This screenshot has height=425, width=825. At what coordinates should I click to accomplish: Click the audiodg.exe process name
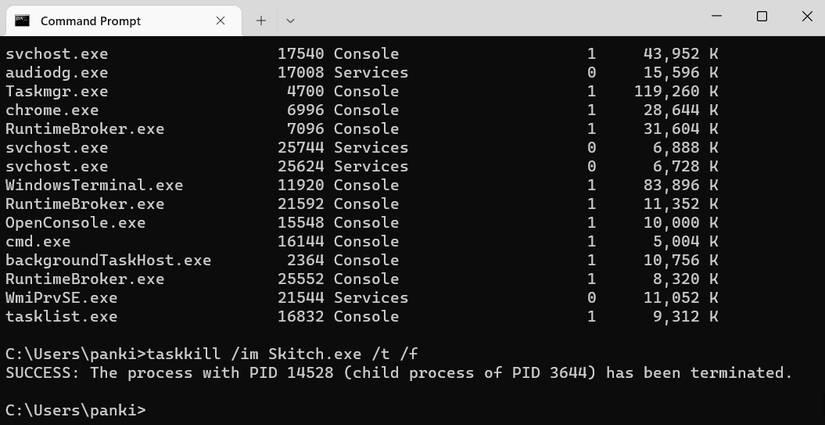(x=56, y=72)
